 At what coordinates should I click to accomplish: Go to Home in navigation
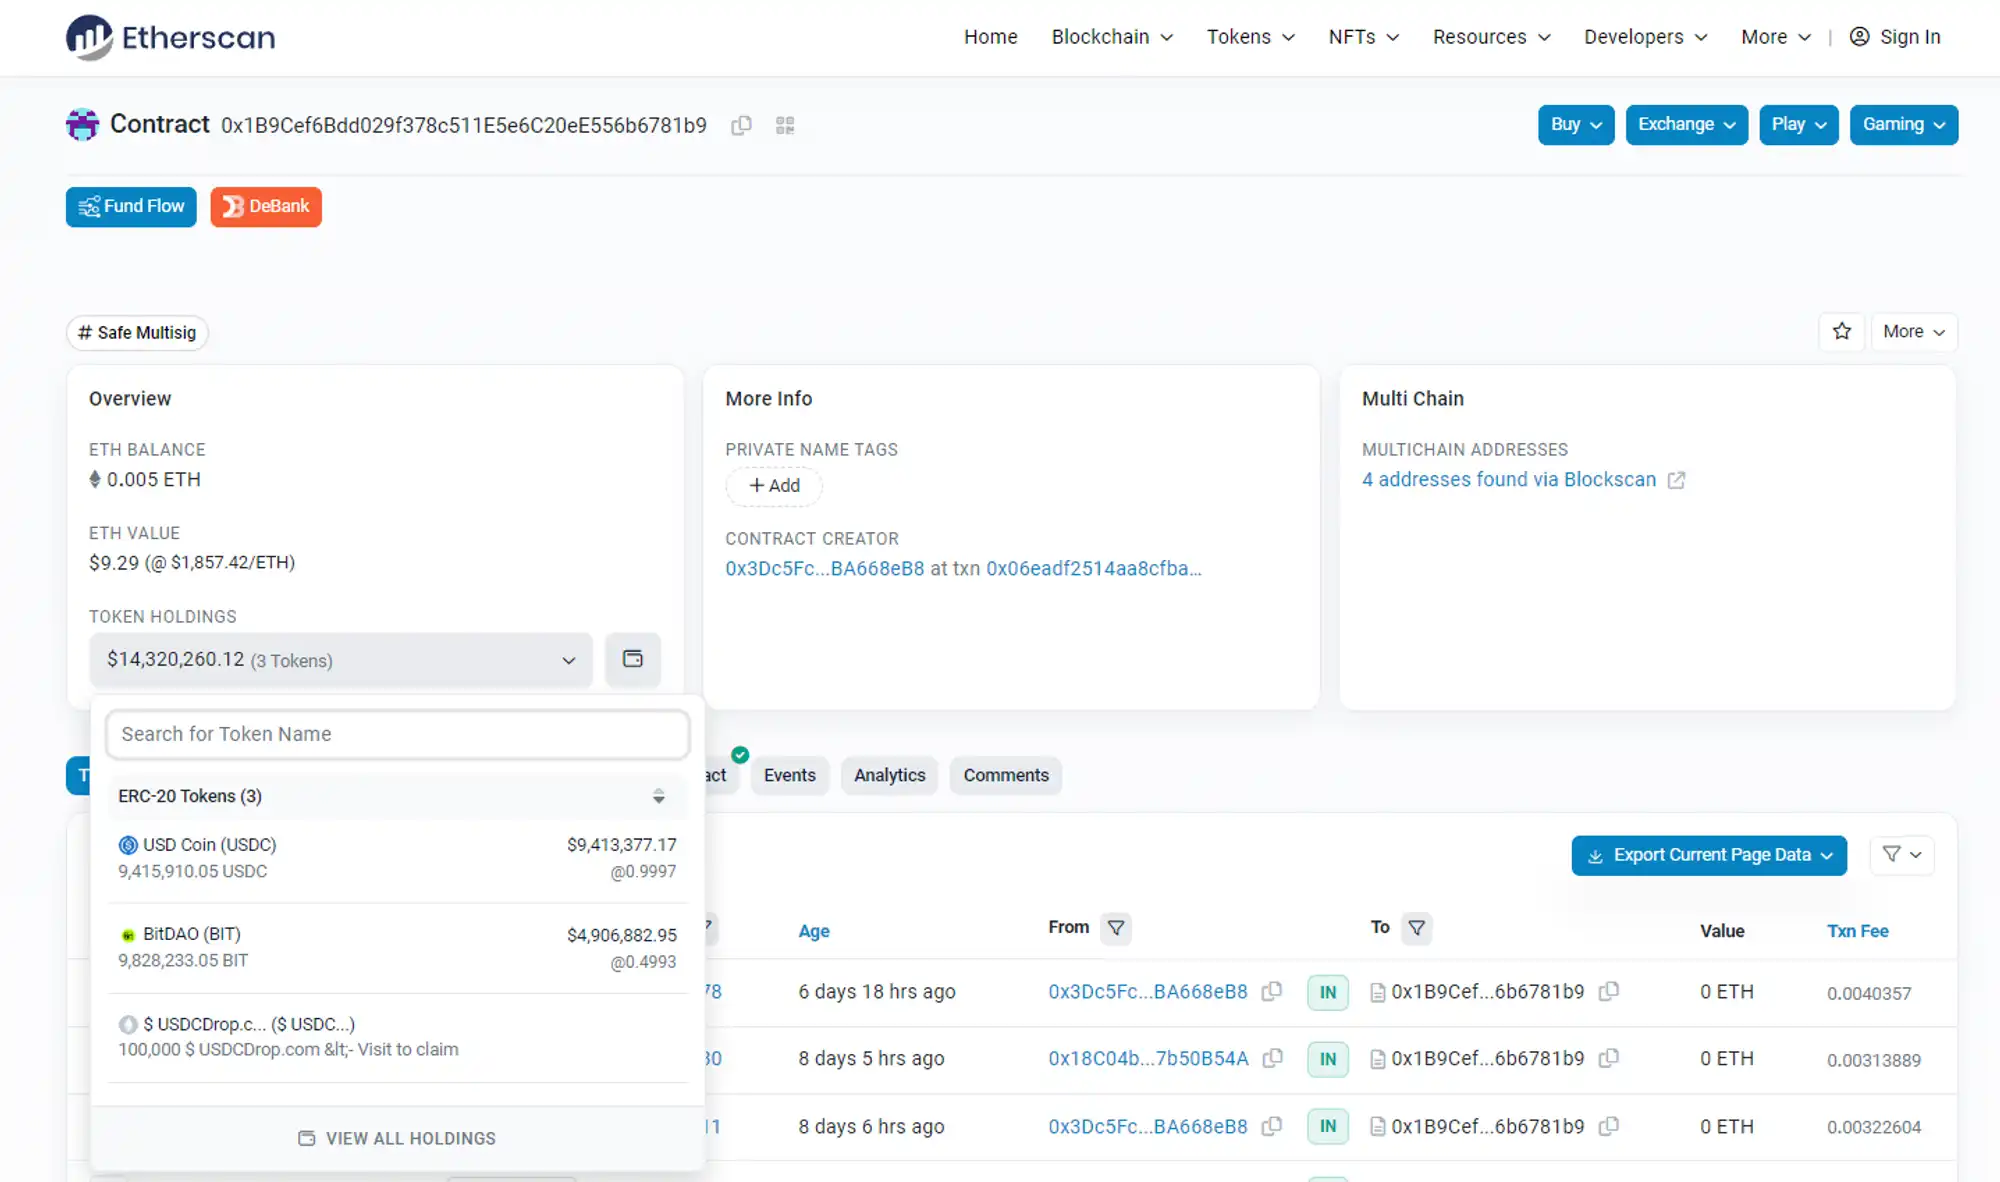pos(990,37)
